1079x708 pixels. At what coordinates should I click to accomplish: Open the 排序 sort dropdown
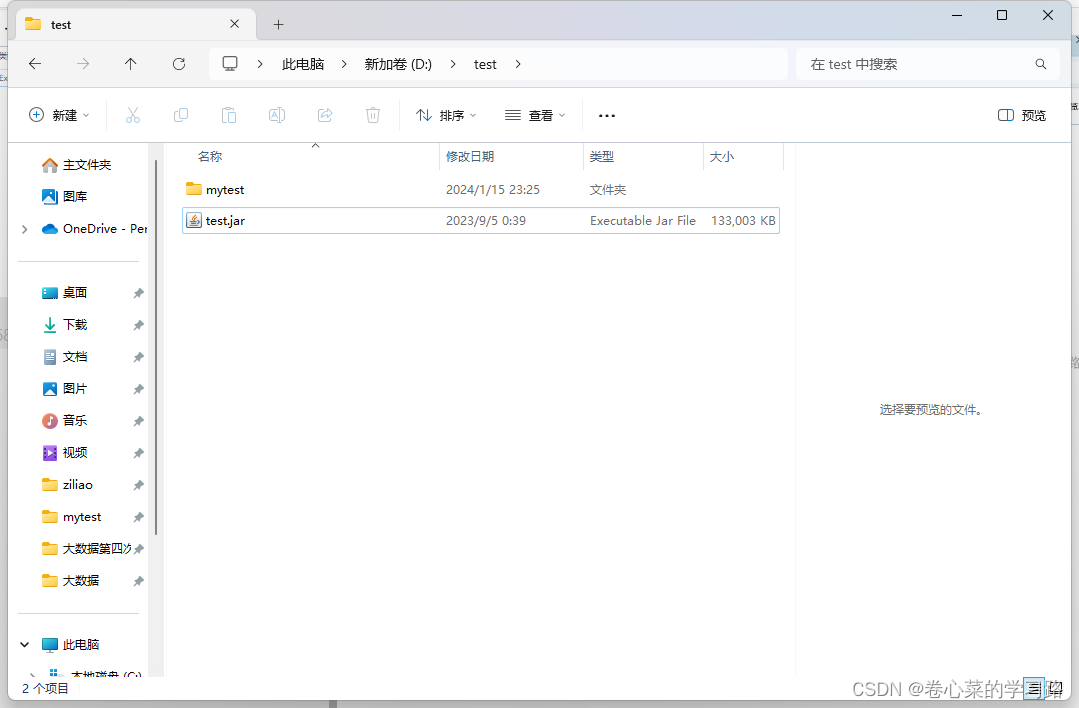446,115
